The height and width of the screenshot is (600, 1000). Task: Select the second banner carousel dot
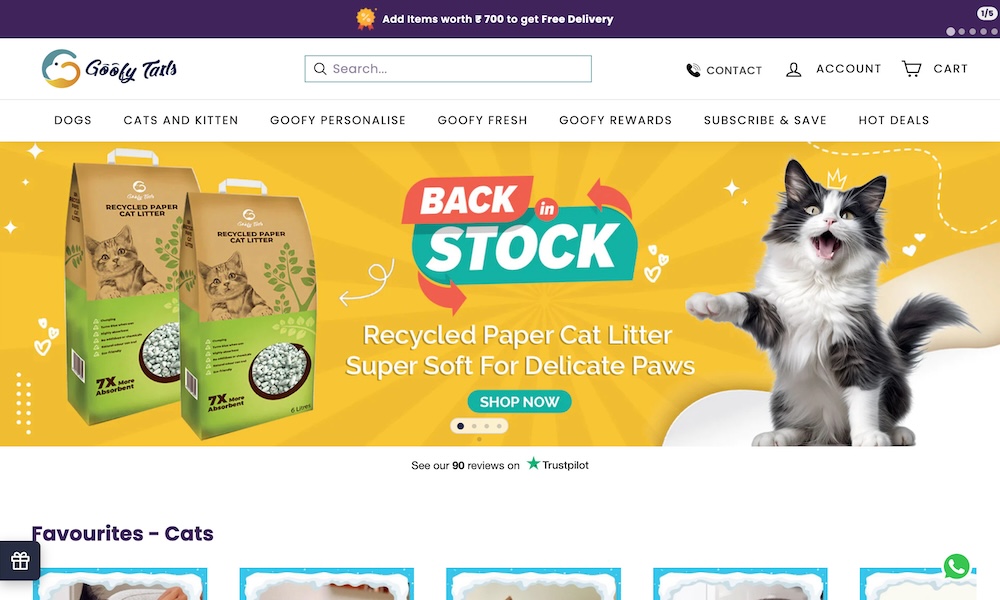[474, 426]
